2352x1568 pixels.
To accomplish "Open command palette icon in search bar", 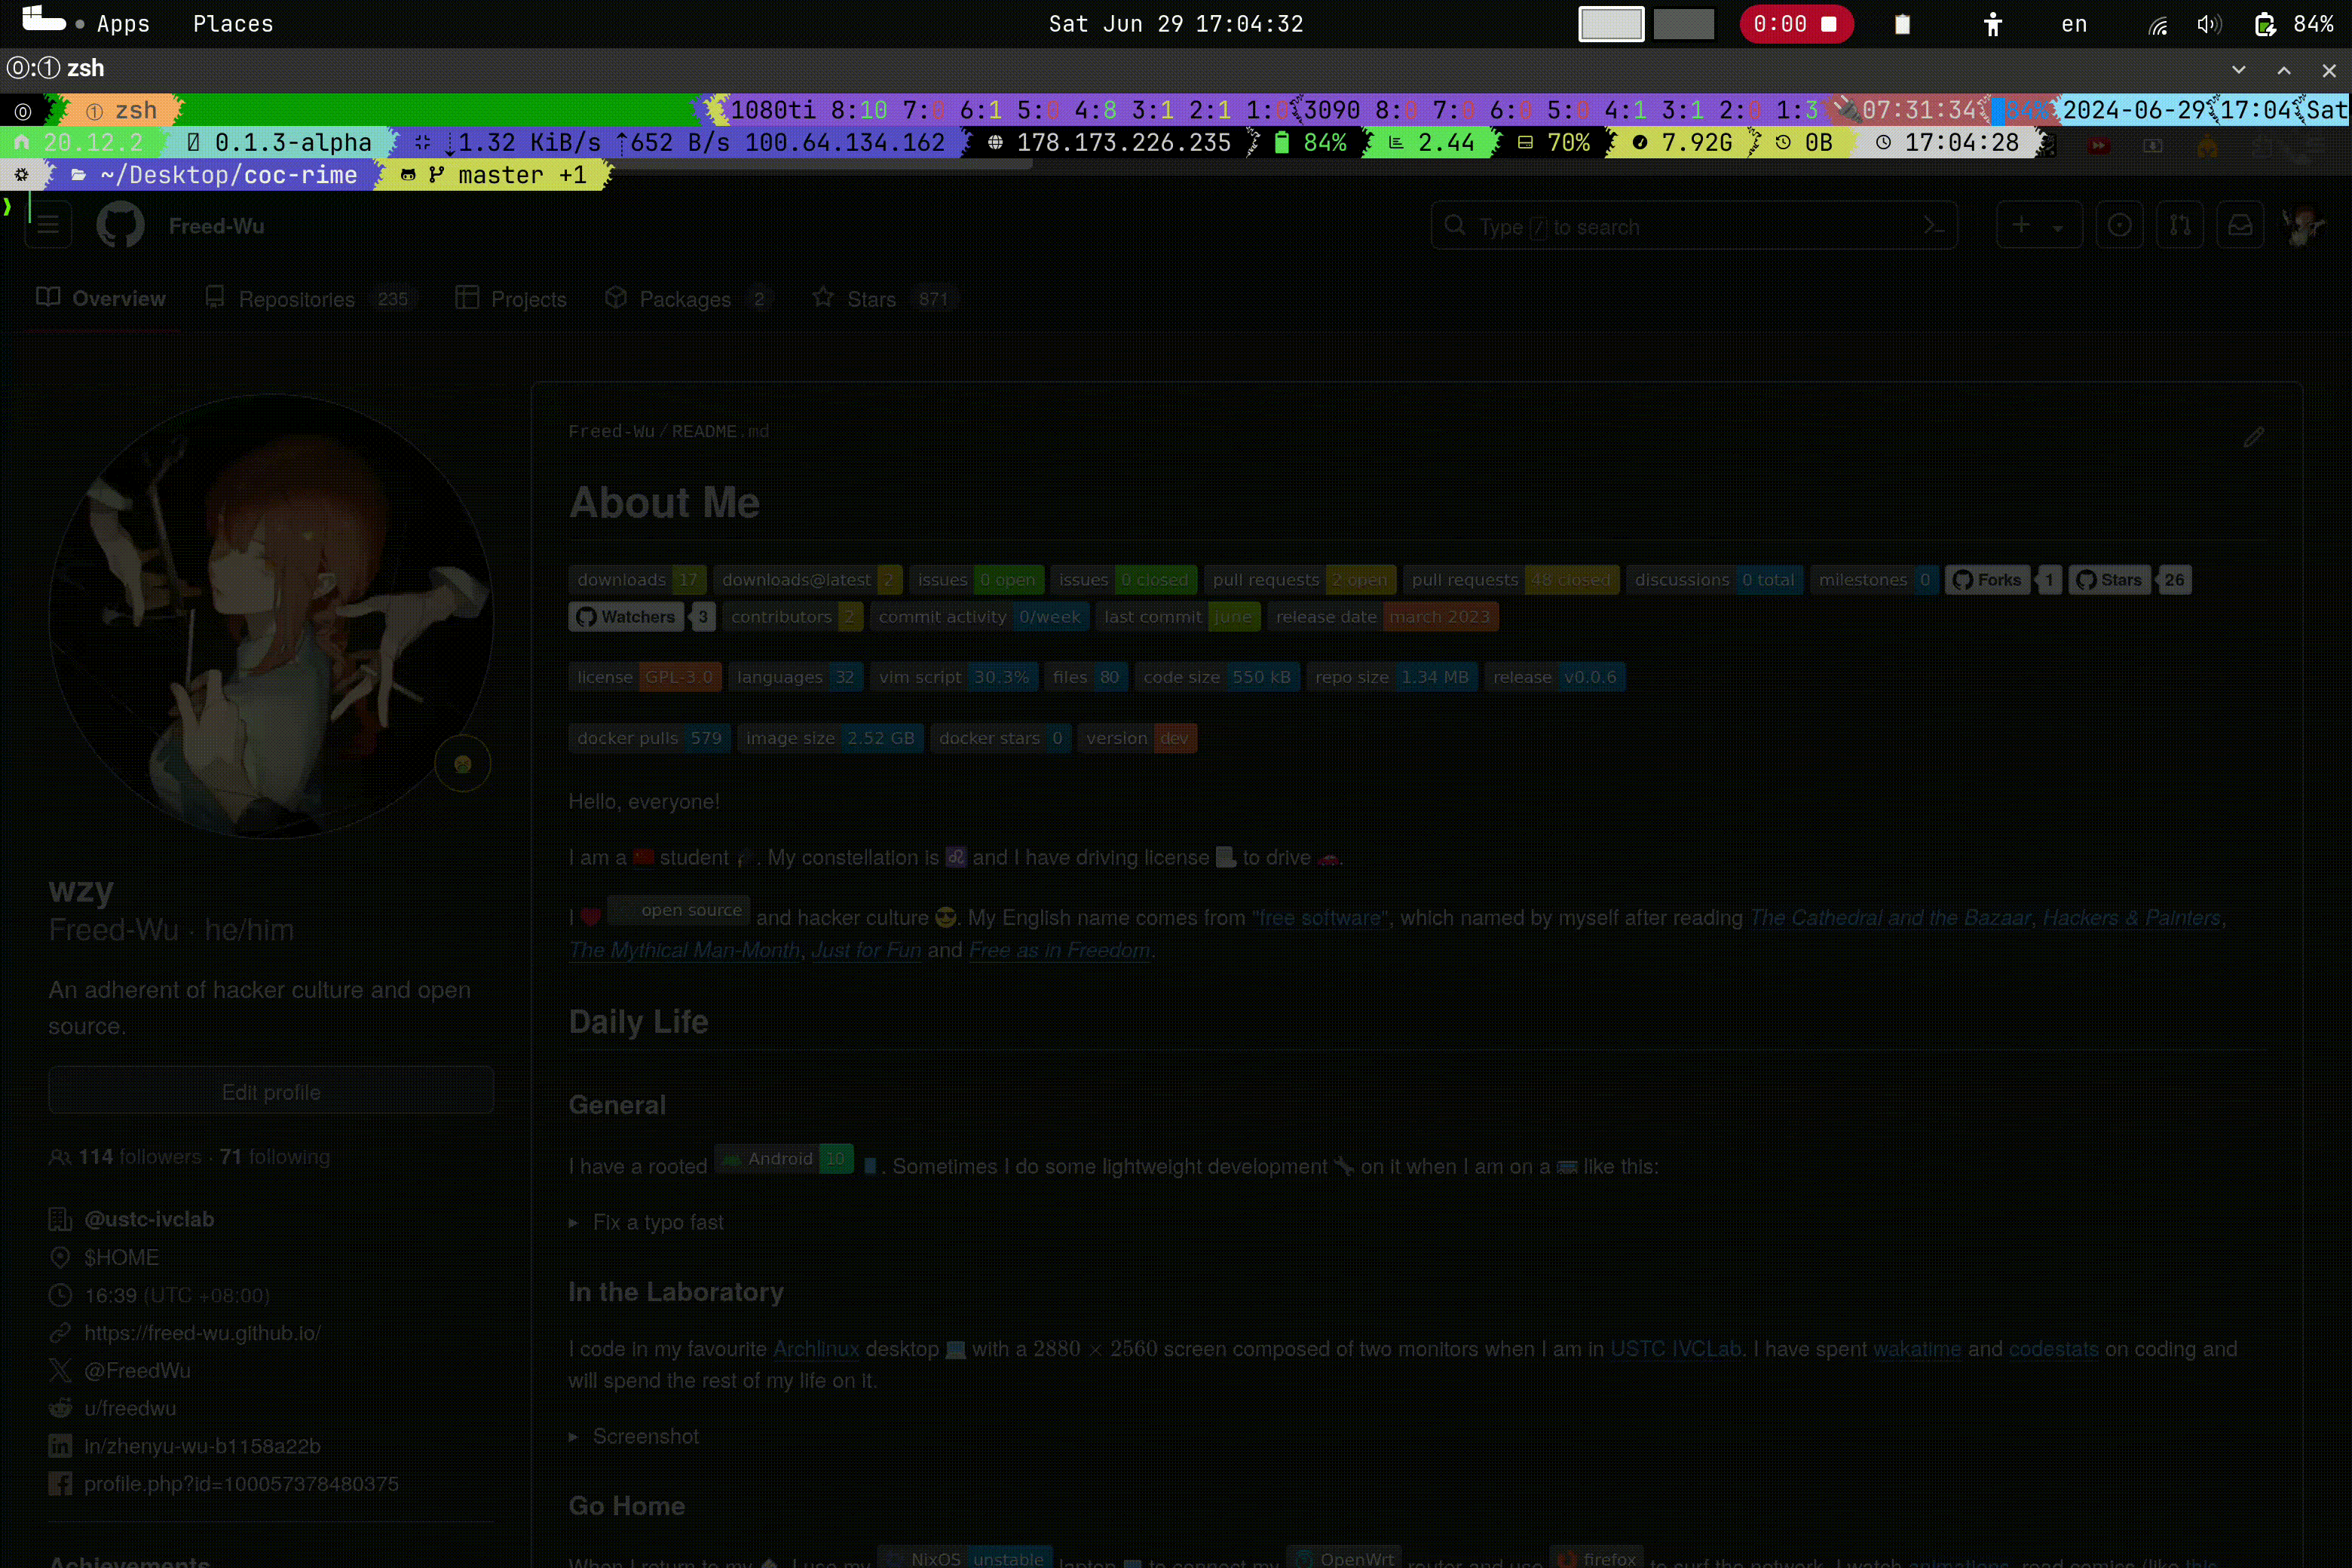I will (1934, 226).
